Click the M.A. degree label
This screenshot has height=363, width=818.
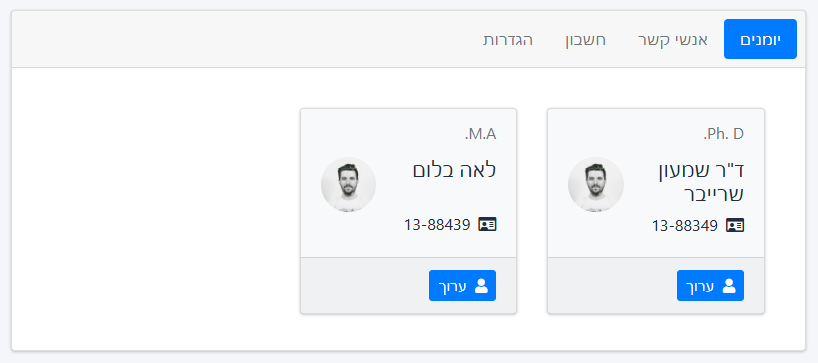tap(480, 134)
